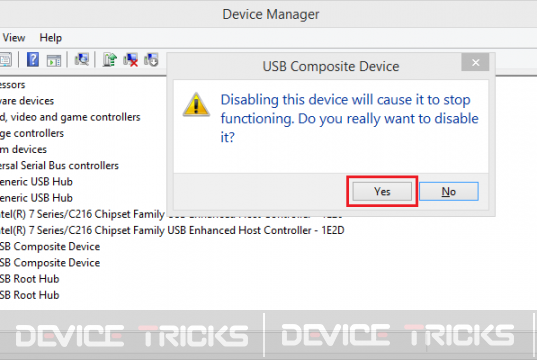The width and height of the screenshot is (537, 360).
Task: Select the last USB Root Hub entry
Action: [x=29, y=295]
